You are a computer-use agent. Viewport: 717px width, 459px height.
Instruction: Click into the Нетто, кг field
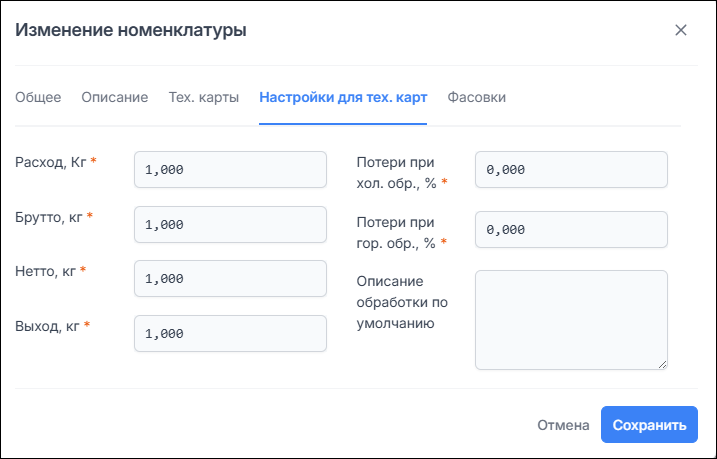pyautogui.click(x=230, y=279)
